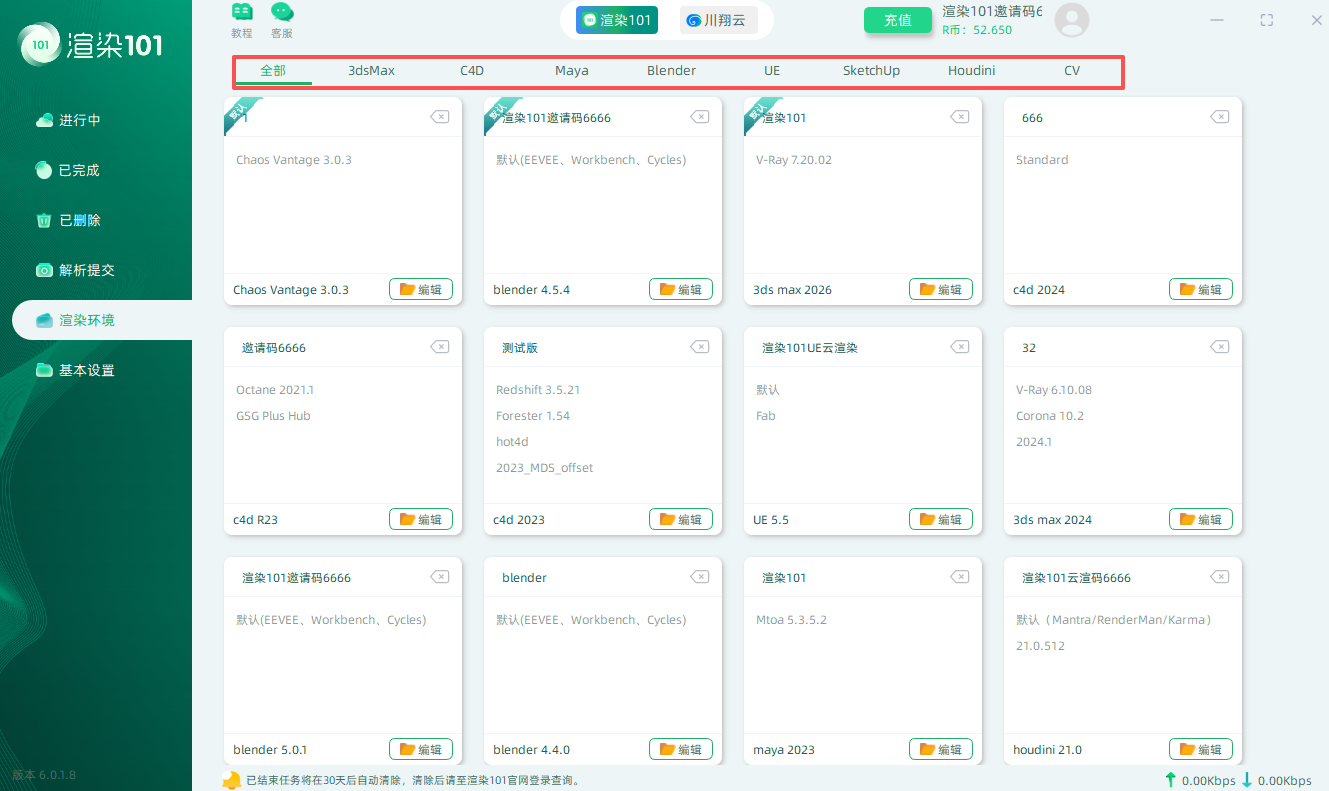Edit the houdini 21.0 environment

pos(1201,749)
